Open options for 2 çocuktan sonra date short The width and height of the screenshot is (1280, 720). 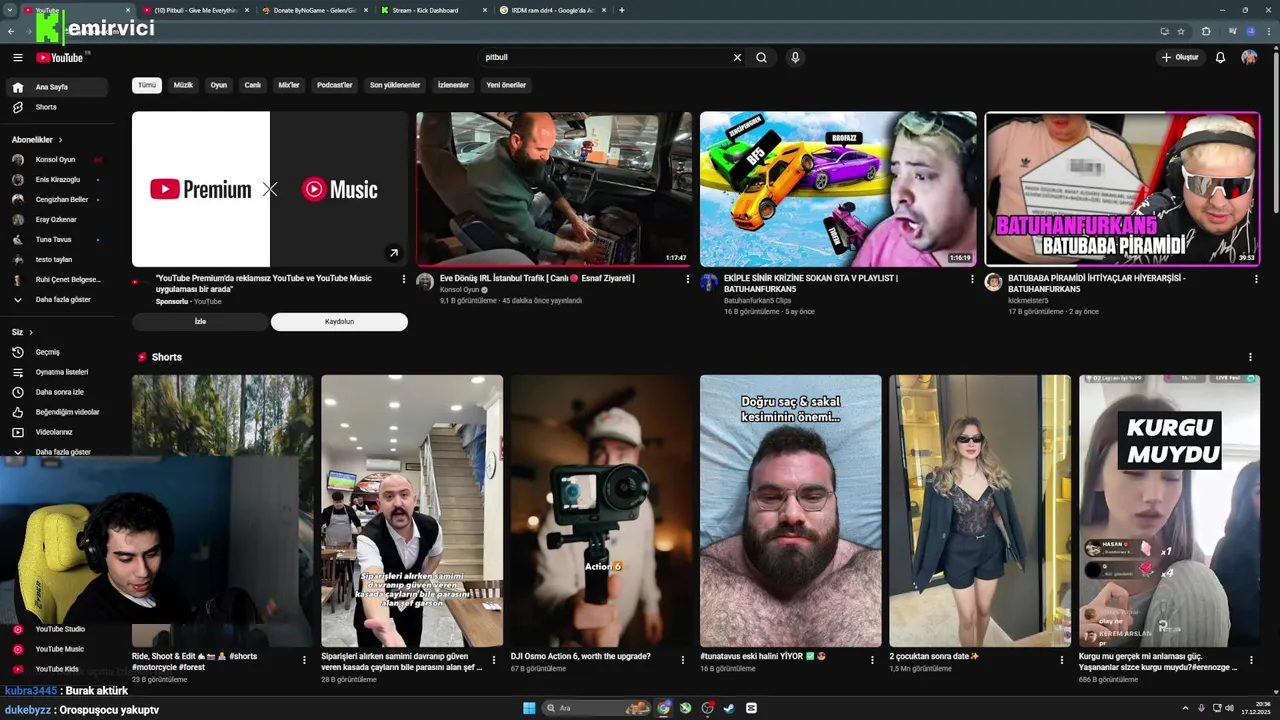1062,660
